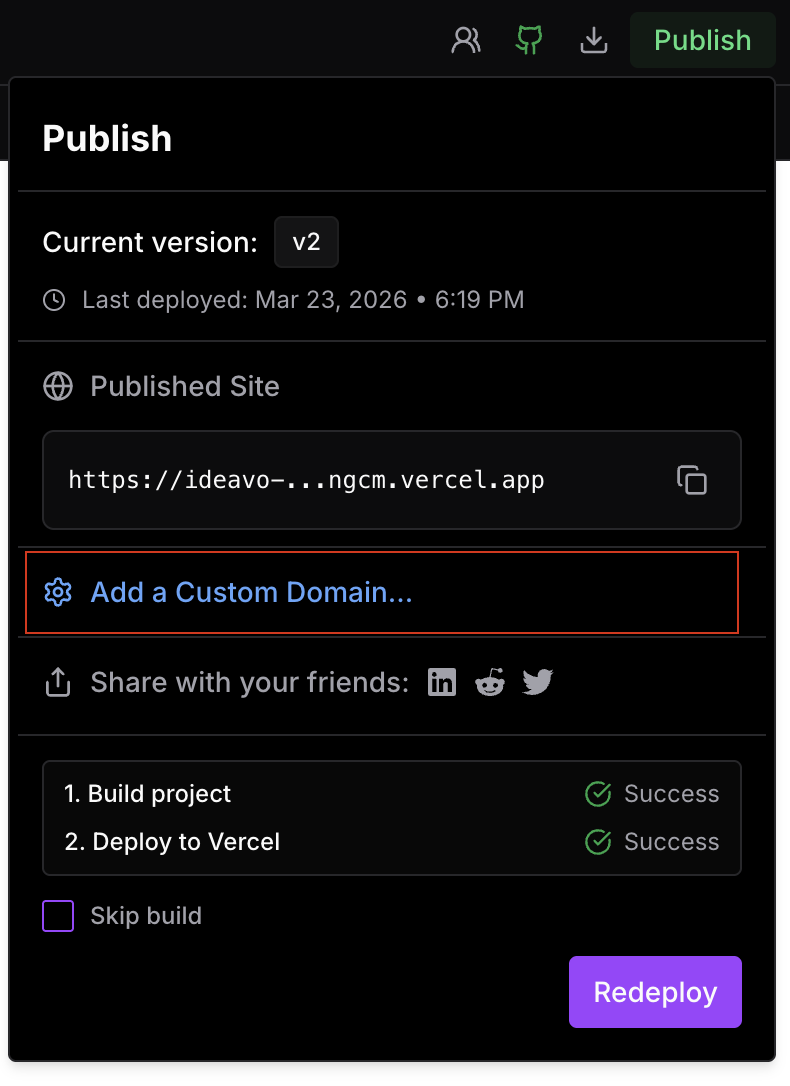This screenshot has height=1086, width=790.
Task: Select the Deploy to Vercel step label
Action: [172, 842]
